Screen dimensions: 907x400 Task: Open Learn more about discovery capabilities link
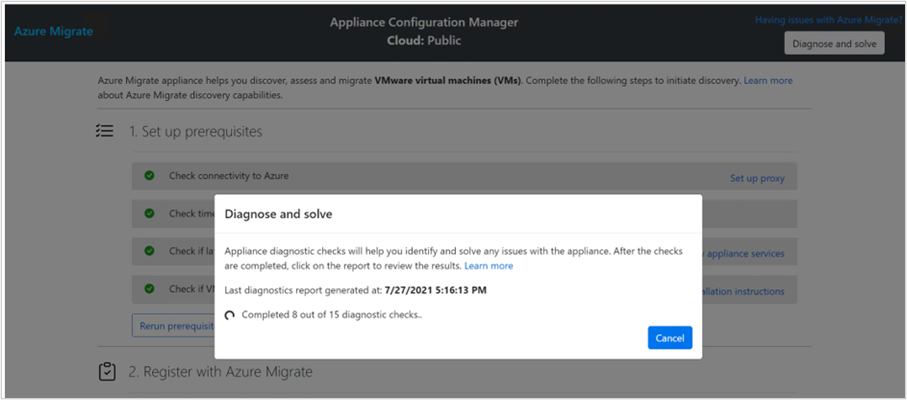click(x=768, y=80)
